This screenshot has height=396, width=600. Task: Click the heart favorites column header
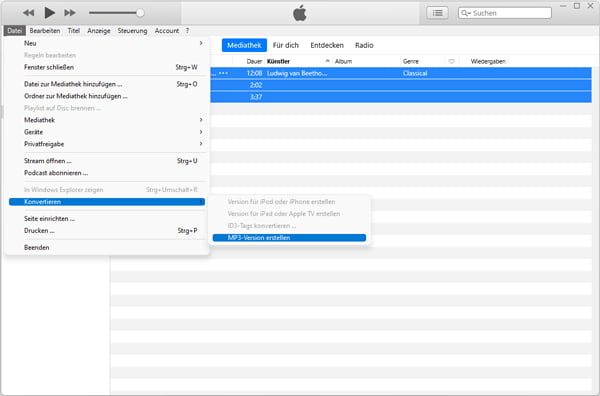(x=452, y=61)
